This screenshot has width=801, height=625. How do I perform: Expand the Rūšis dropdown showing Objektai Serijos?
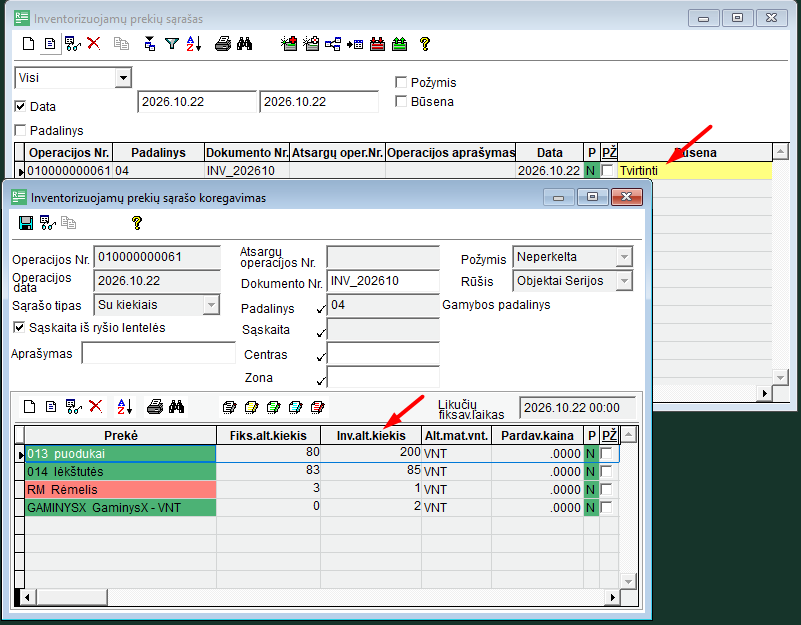click(x=624, y=281)
